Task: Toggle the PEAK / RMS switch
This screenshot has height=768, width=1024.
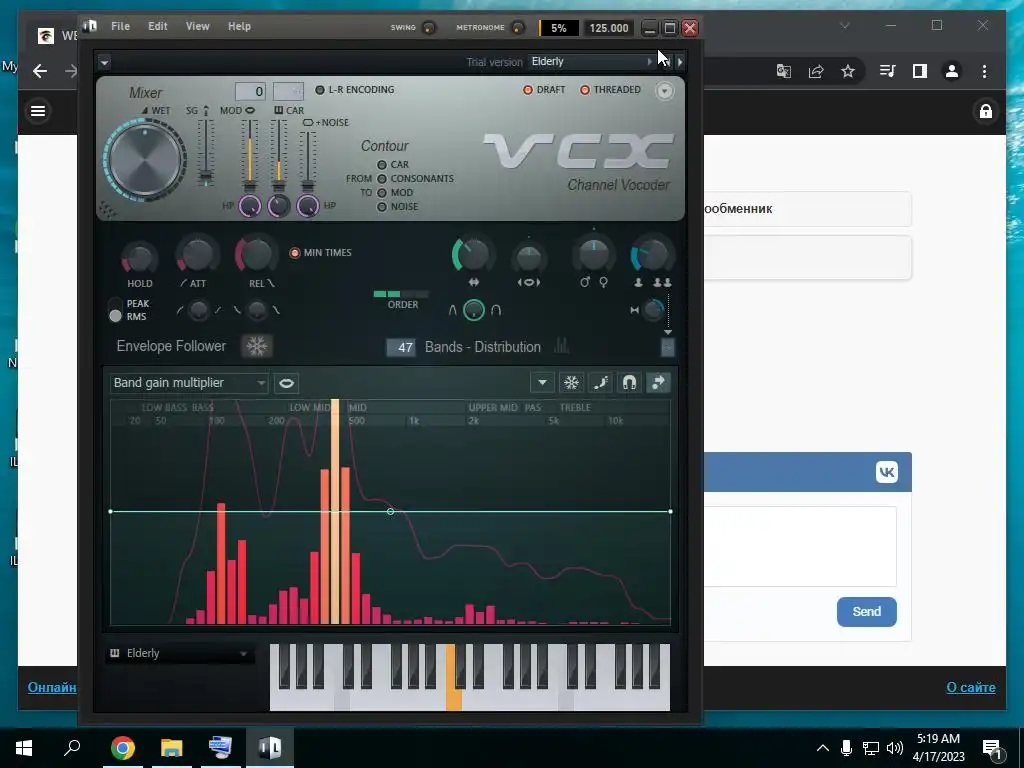Action: (x=116, y=310)
